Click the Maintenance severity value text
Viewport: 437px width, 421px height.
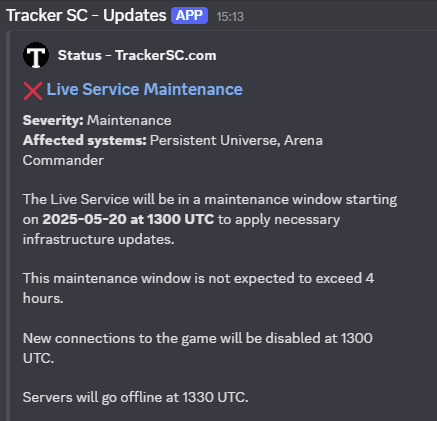point(129,120)
